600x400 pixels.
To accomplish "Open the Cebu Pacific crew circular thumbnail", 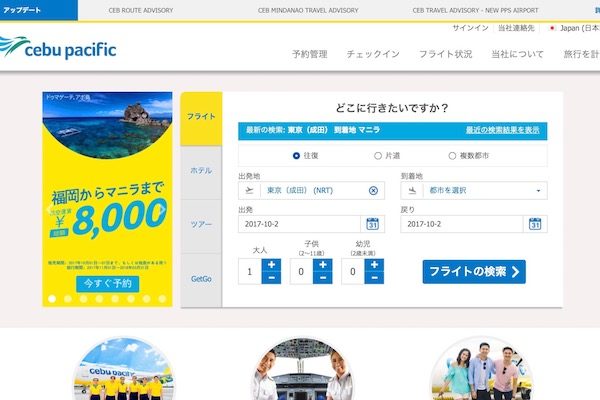I will (x=123, y=369).
